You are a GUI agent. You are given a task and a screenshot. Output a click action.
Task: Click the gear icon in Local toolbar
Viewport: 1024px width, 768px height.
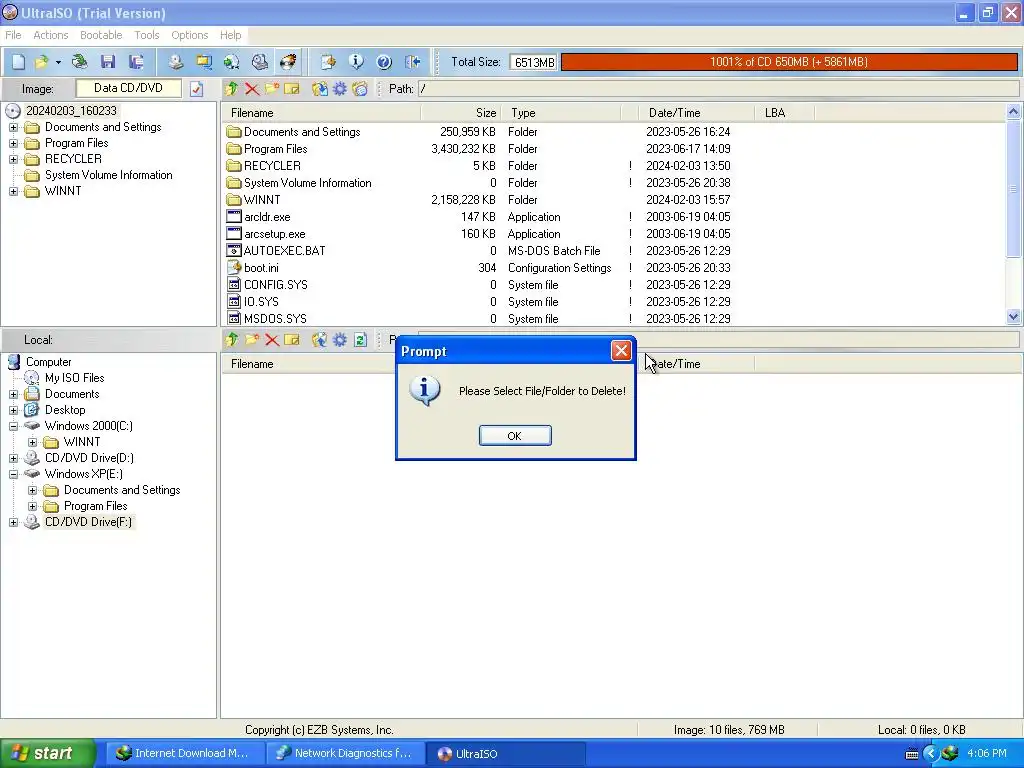click(x=340, y=340)
